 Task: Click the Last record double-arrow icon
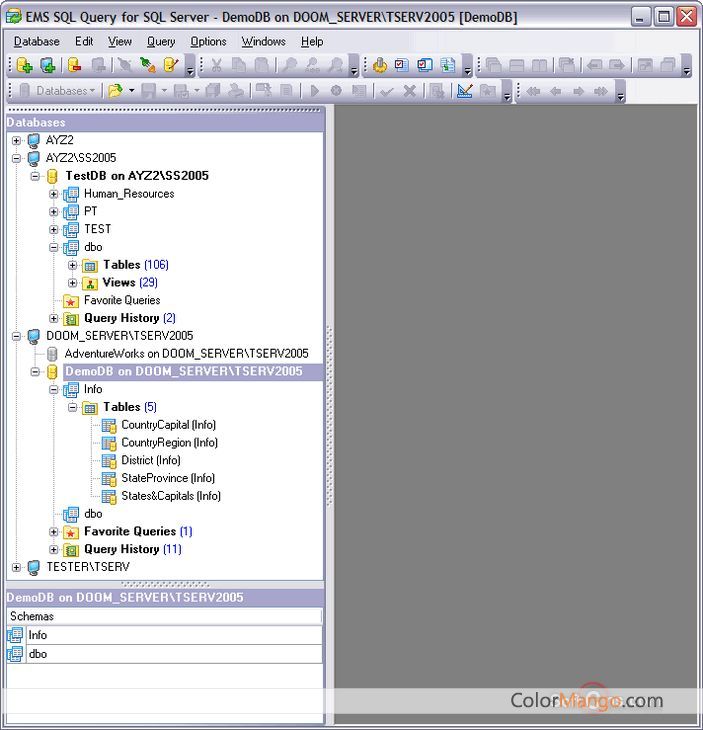tap(601, 91)
